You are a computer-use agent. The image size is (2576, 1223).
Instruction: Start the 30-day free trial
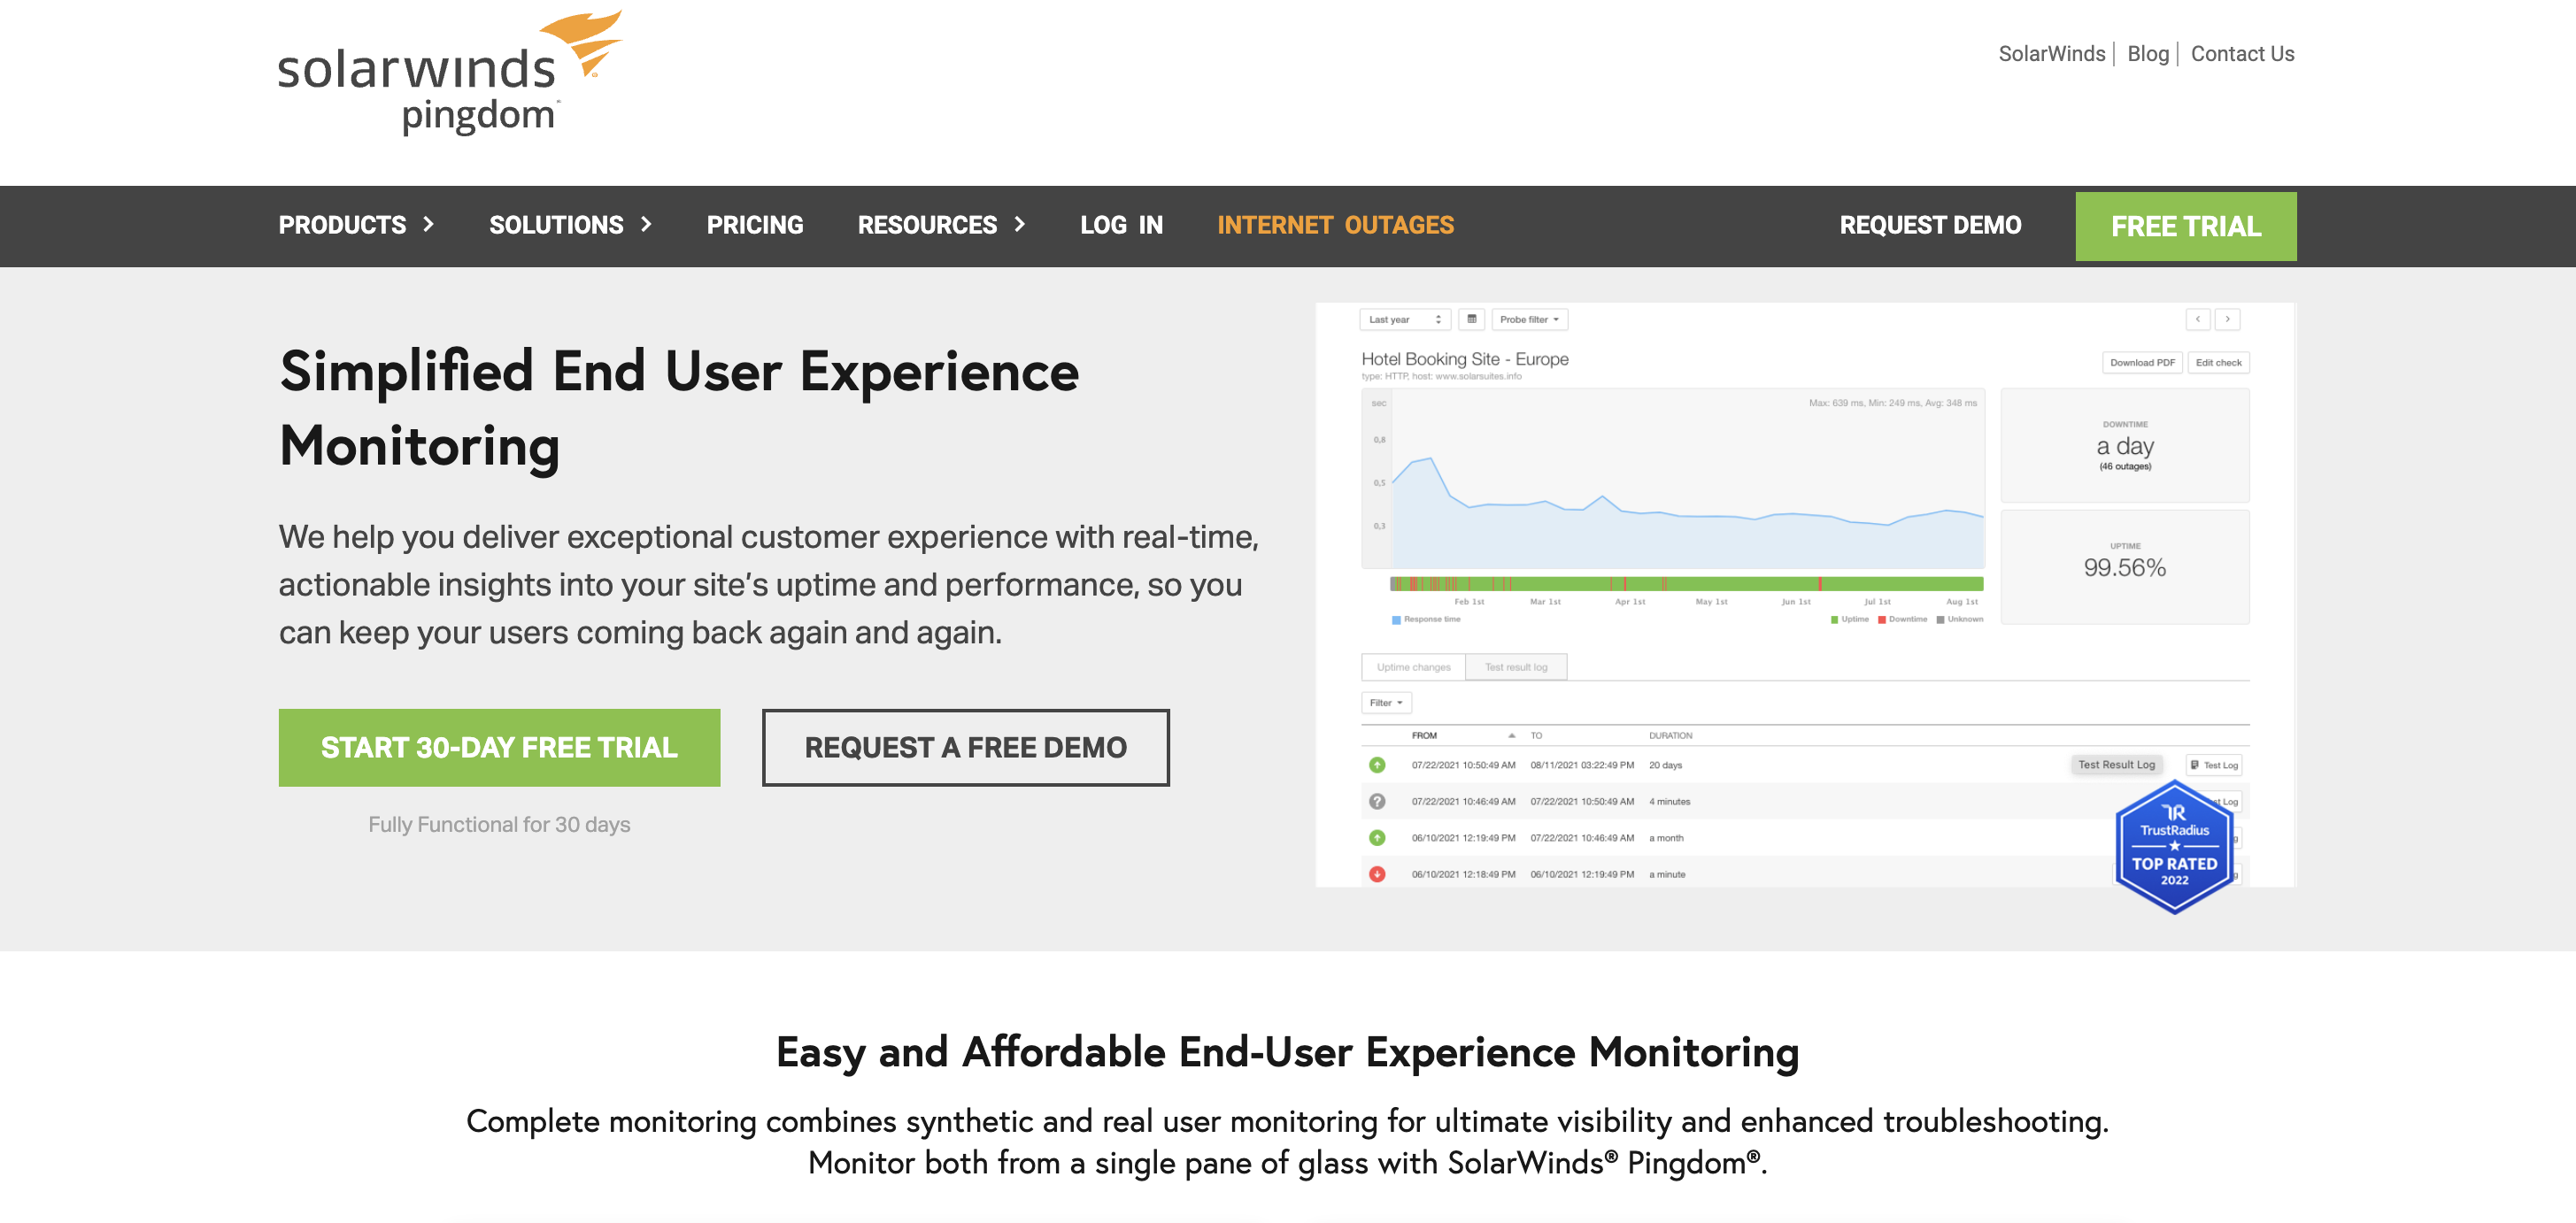pyautogui.click(x=499, y=747)
